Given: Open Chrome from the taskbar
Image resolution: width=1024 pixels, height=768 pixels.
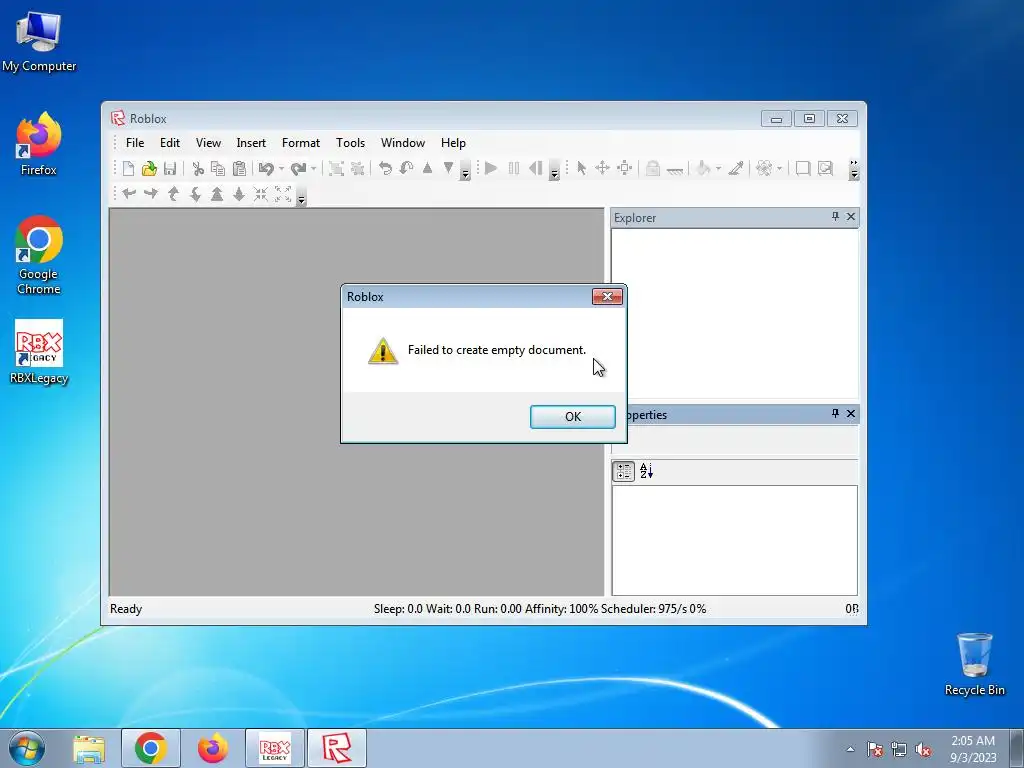Looking at the screenshot, I should [x=151, y=748].
